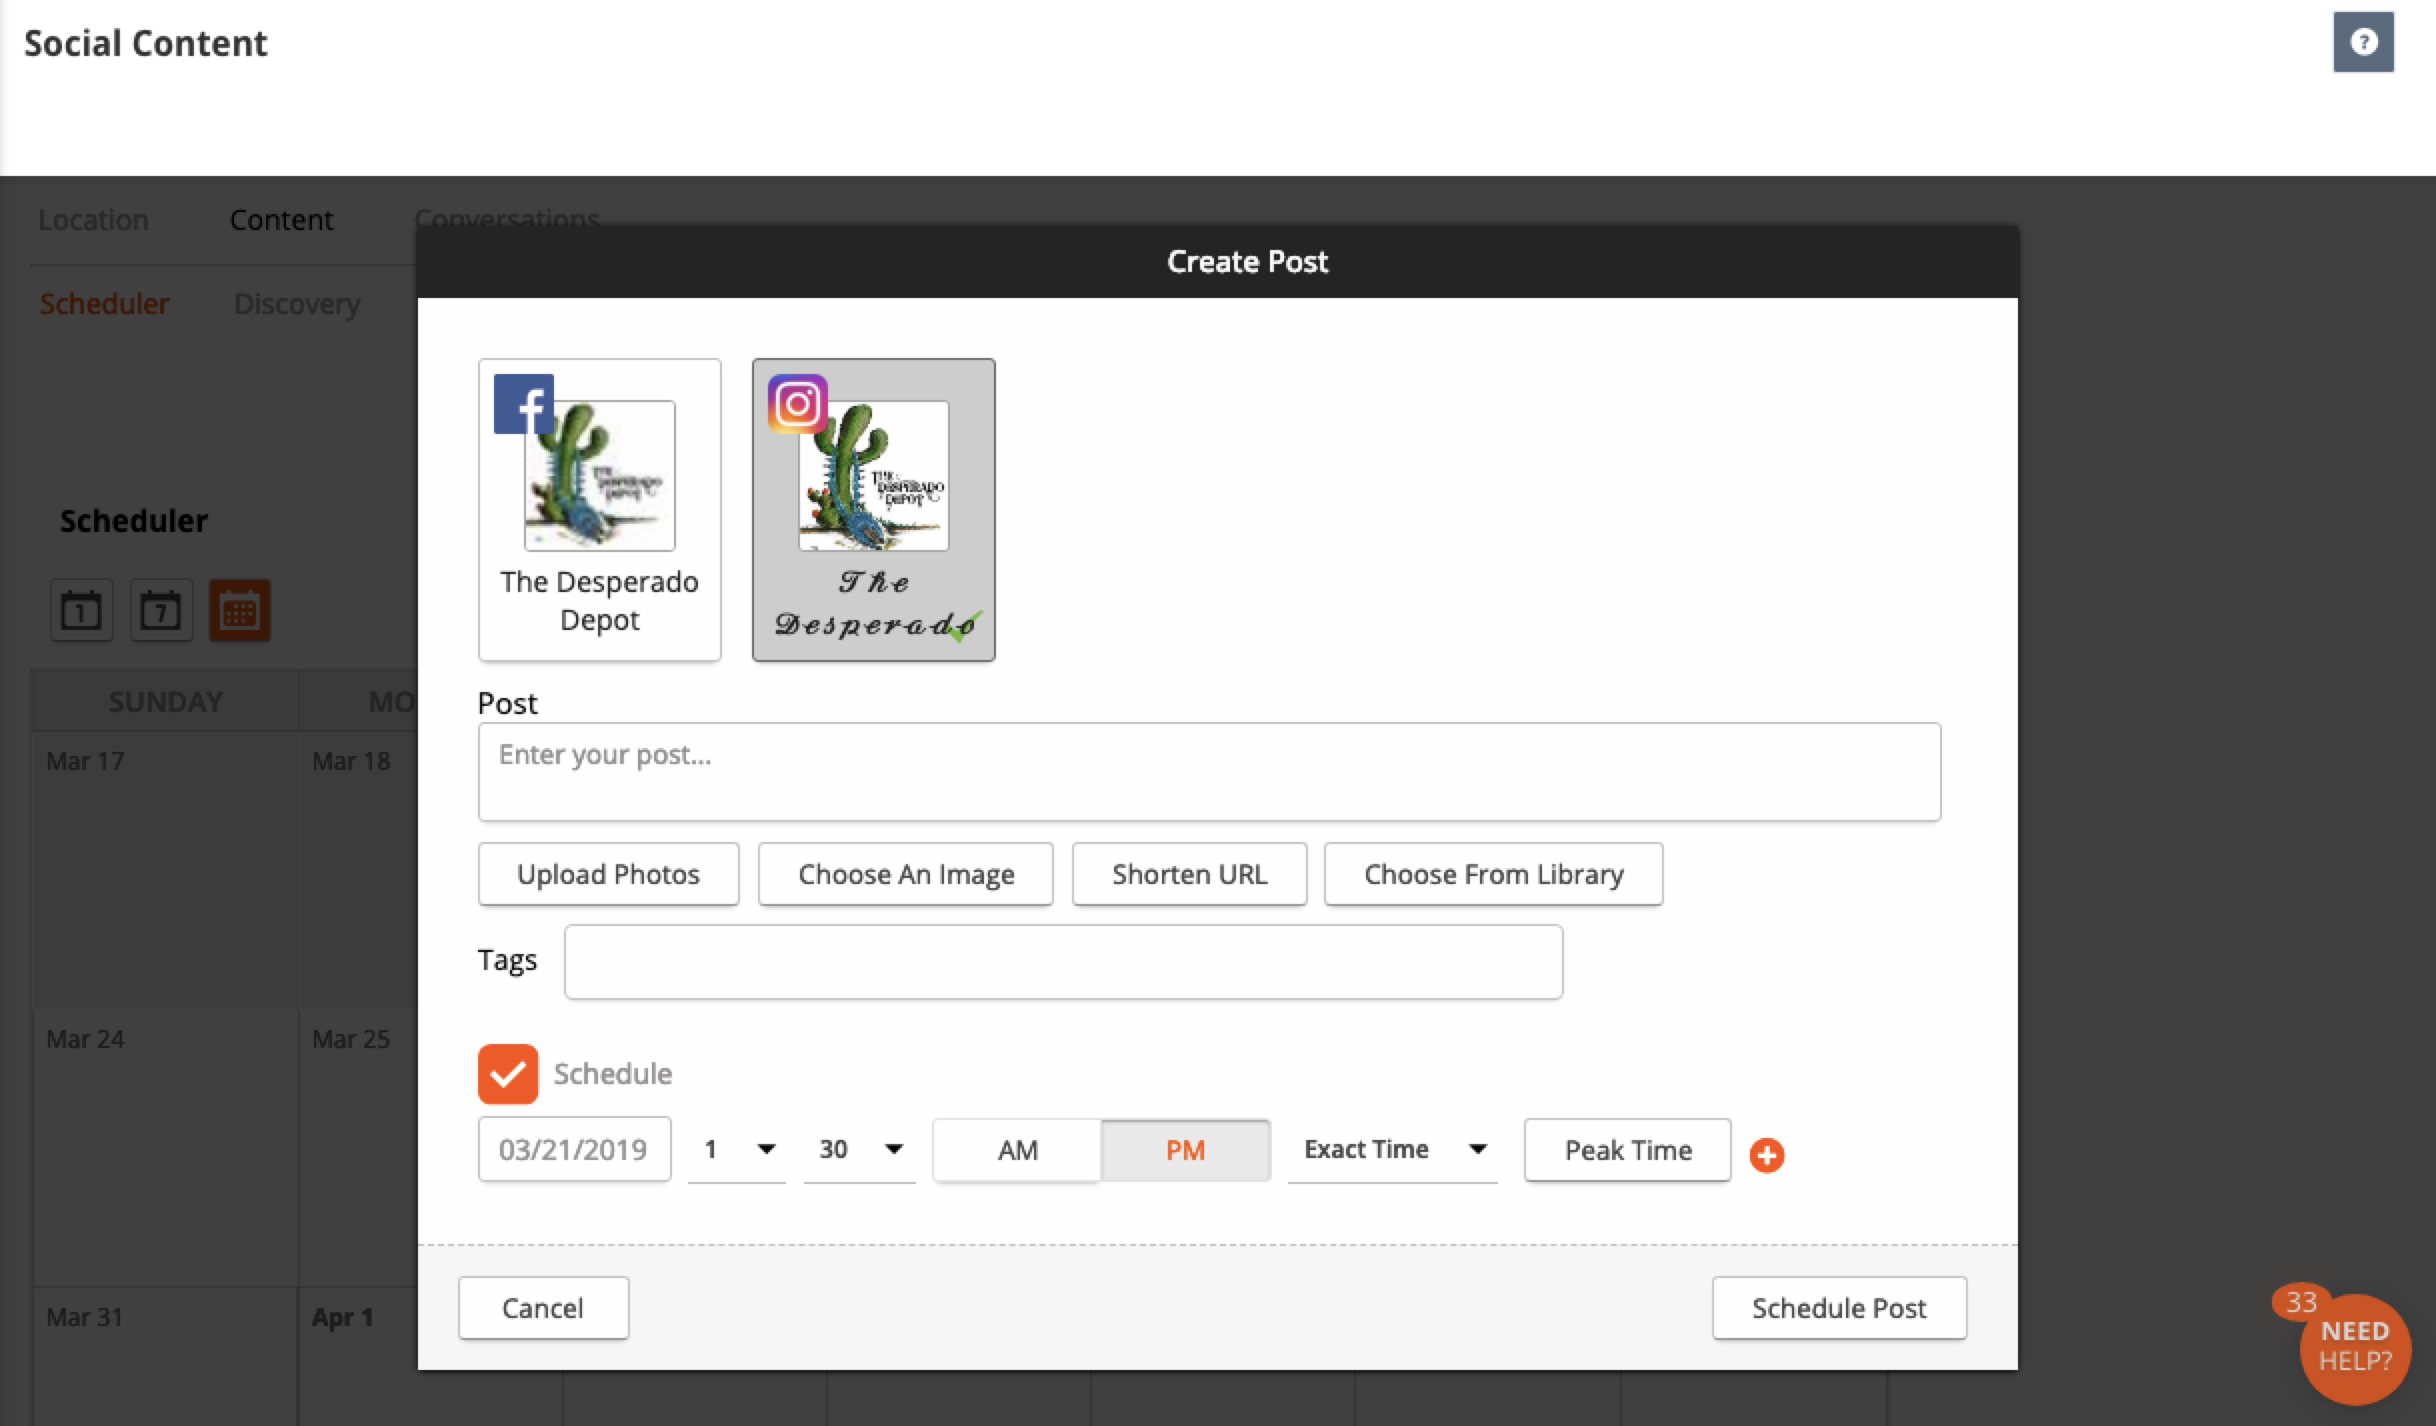Click the Choose From Library button
The image size is (2436, 1426).
(x=1494, y=874)
